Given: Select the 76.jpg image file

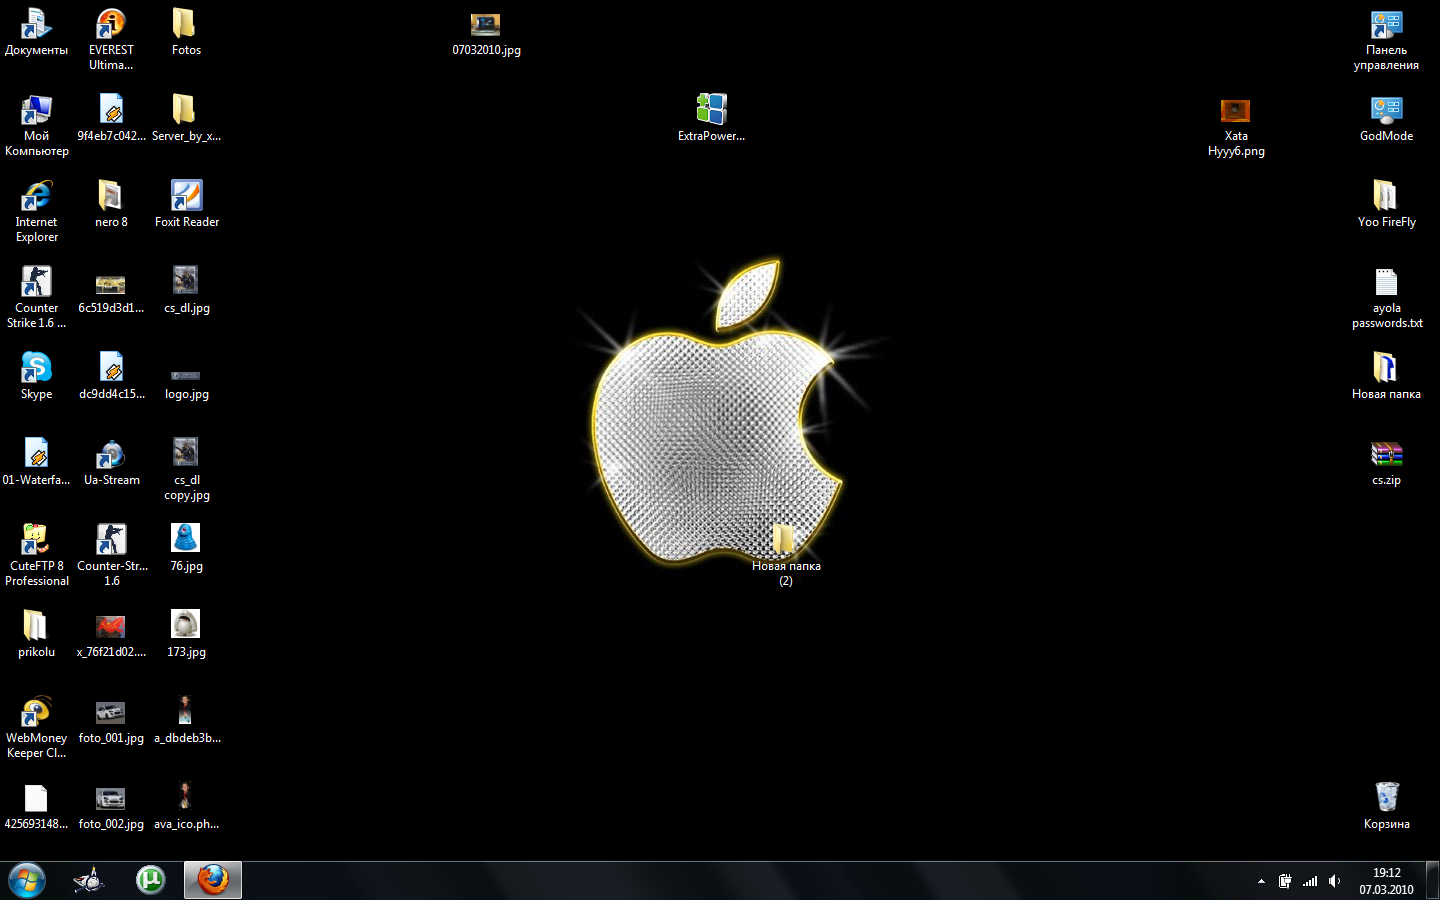Looking at the screenshot, I should 186,548.
